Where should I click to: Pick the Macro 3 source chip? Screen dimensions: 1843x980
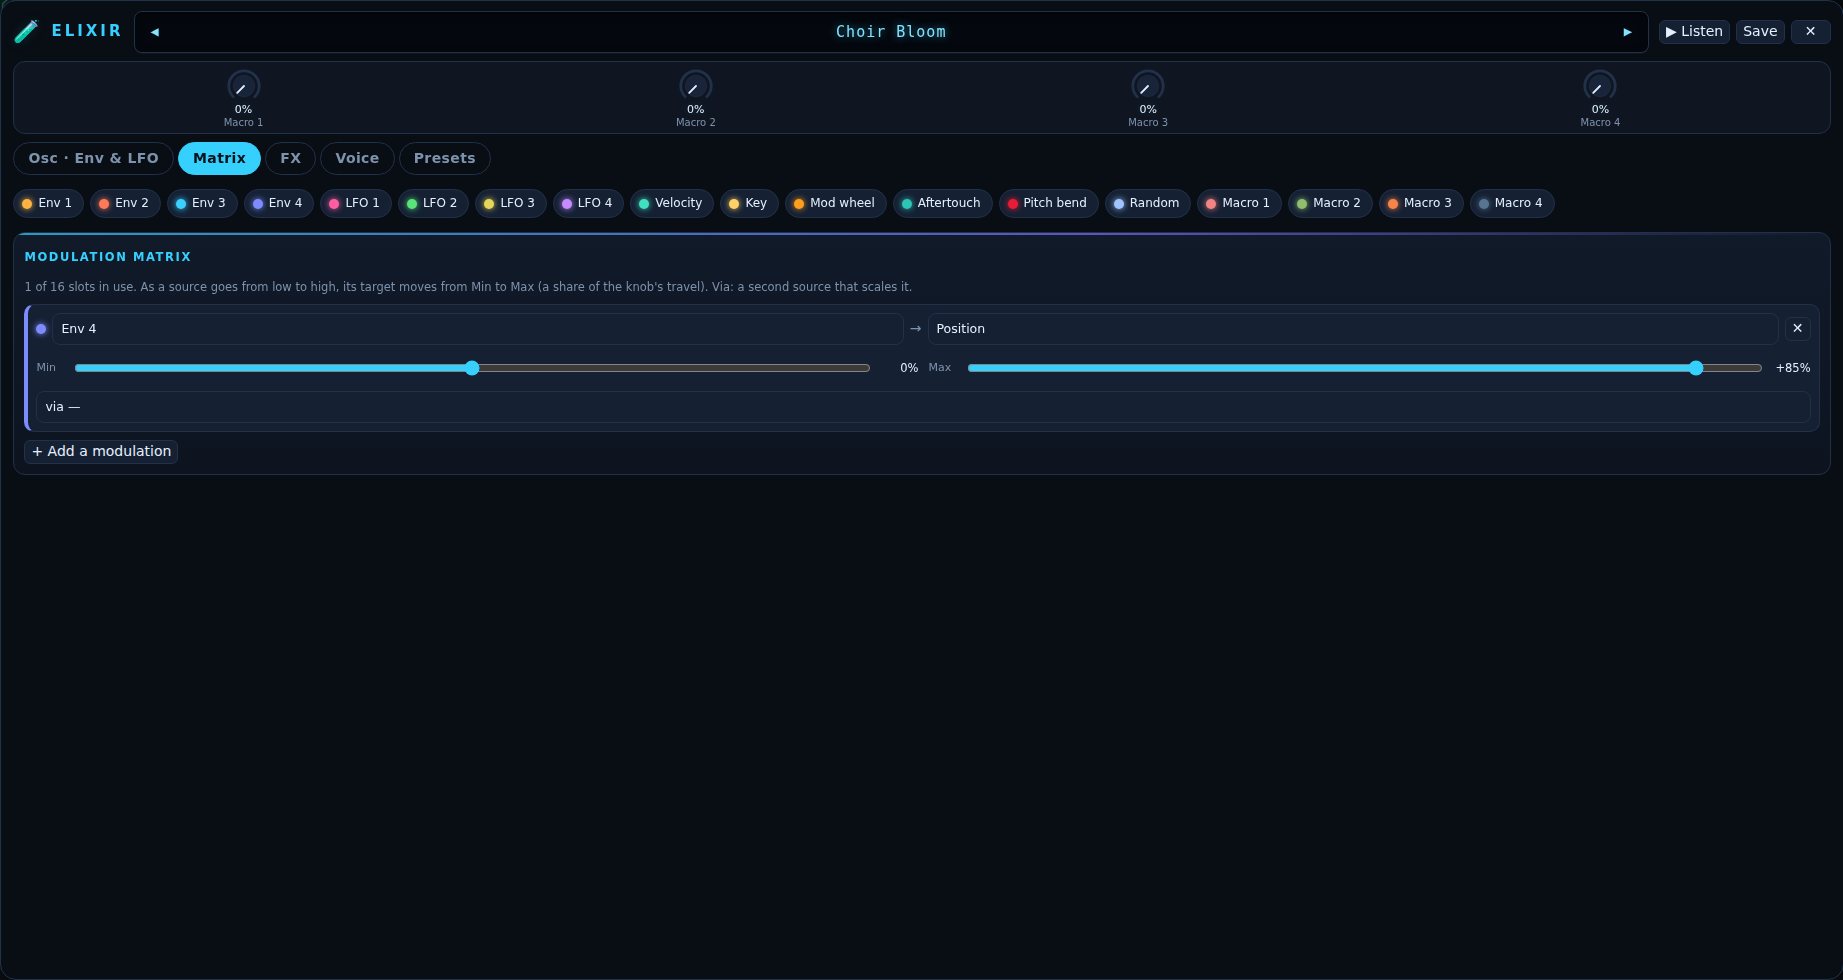1421,203
